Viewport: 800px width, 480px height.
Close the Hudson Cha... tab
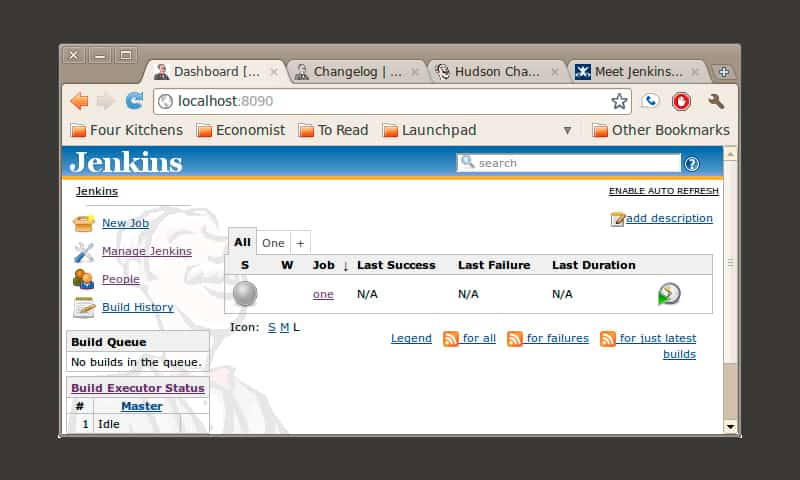pyautogui.click(x=555, y=72)
